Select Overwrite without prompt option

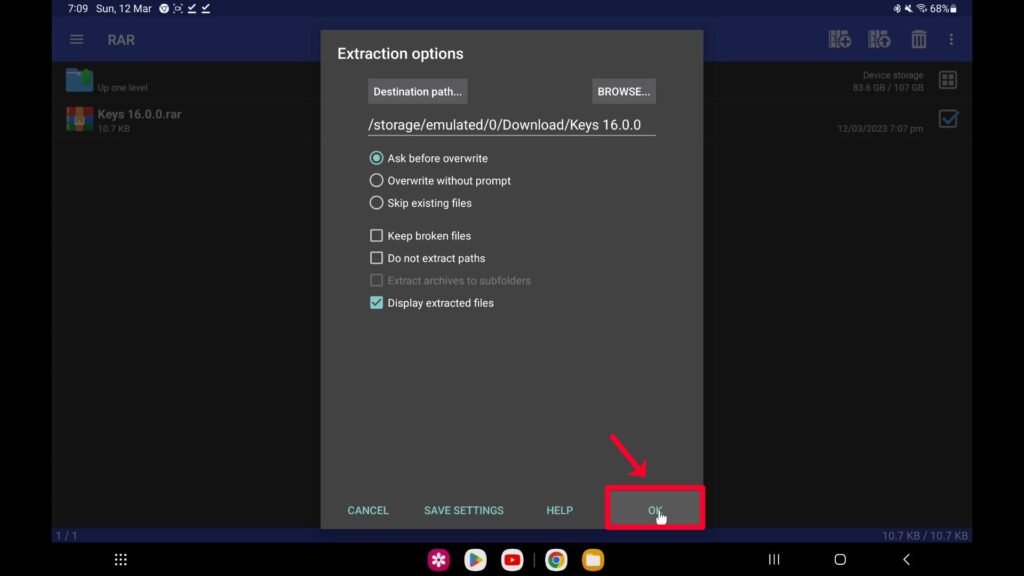click(377, 181)
